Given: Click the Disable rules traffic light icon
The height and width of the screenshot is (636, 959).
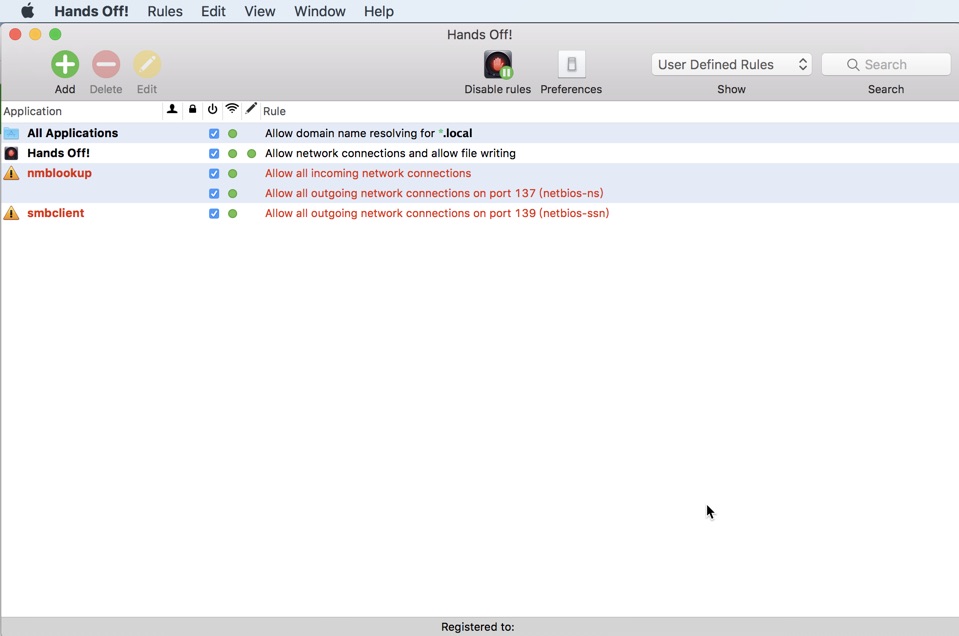Looking at the screenshot, I should pos(497,63).
